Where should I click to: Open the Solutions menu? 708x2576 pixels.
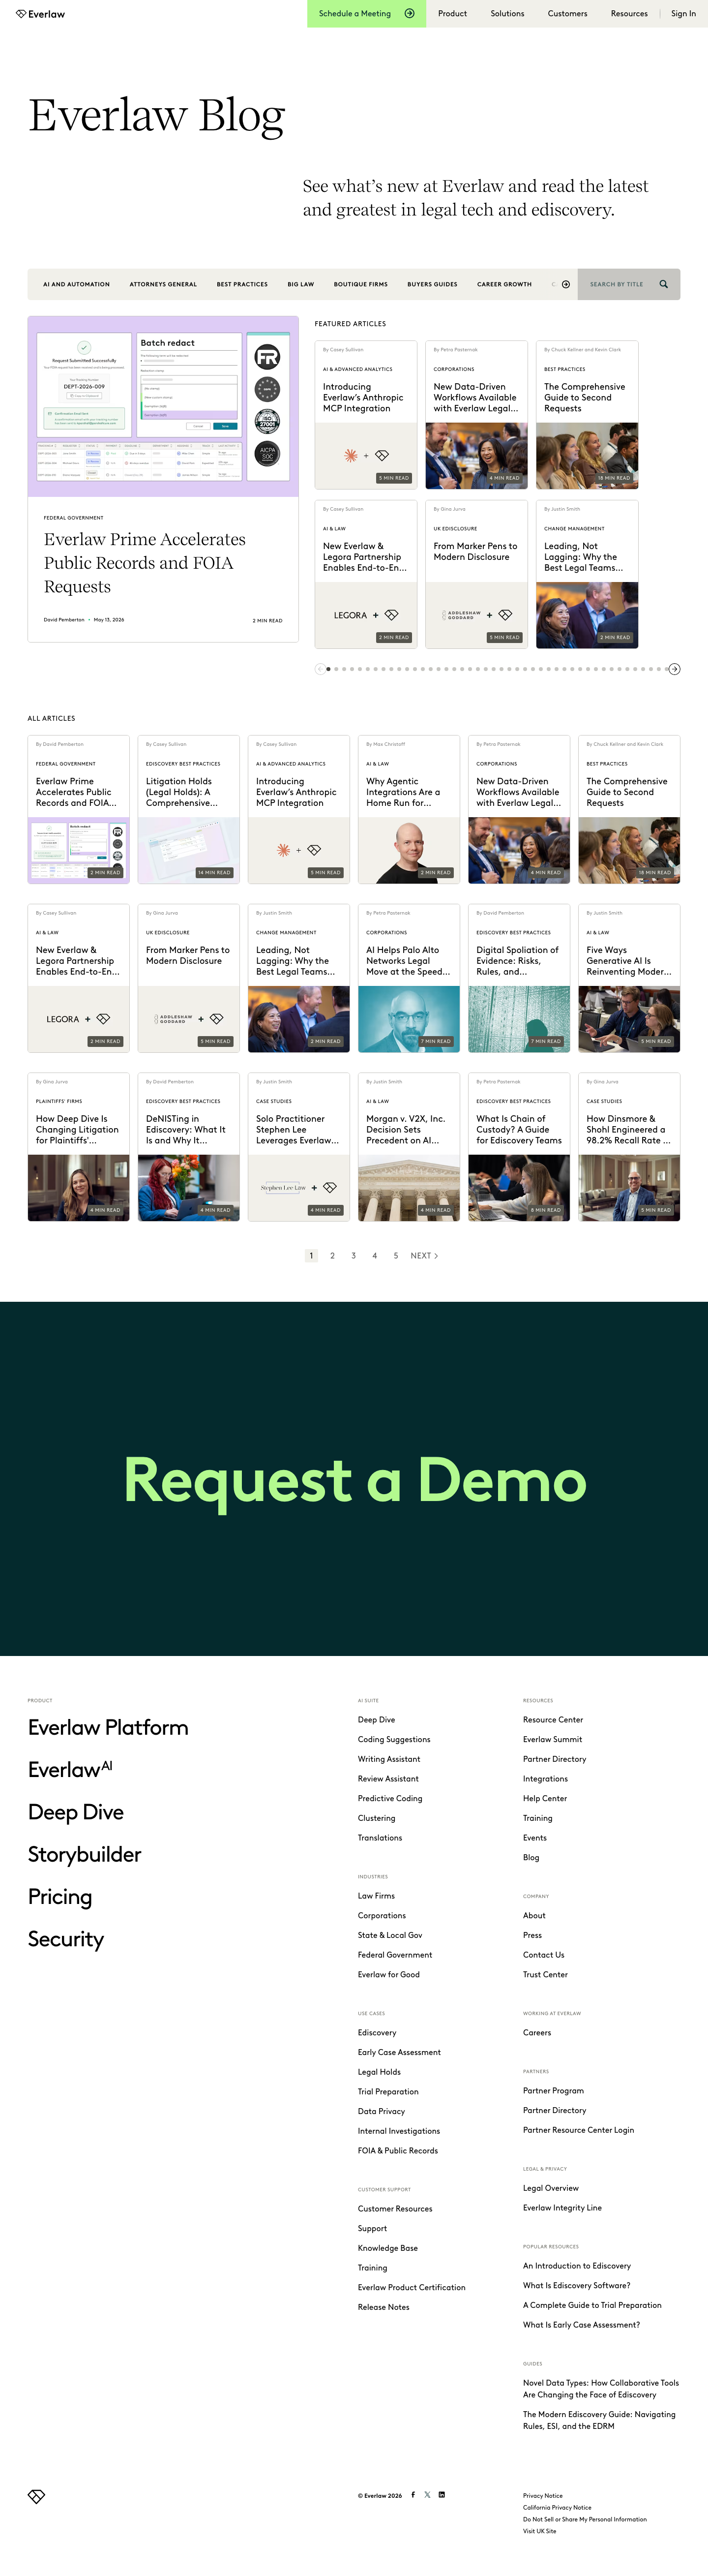507,14
